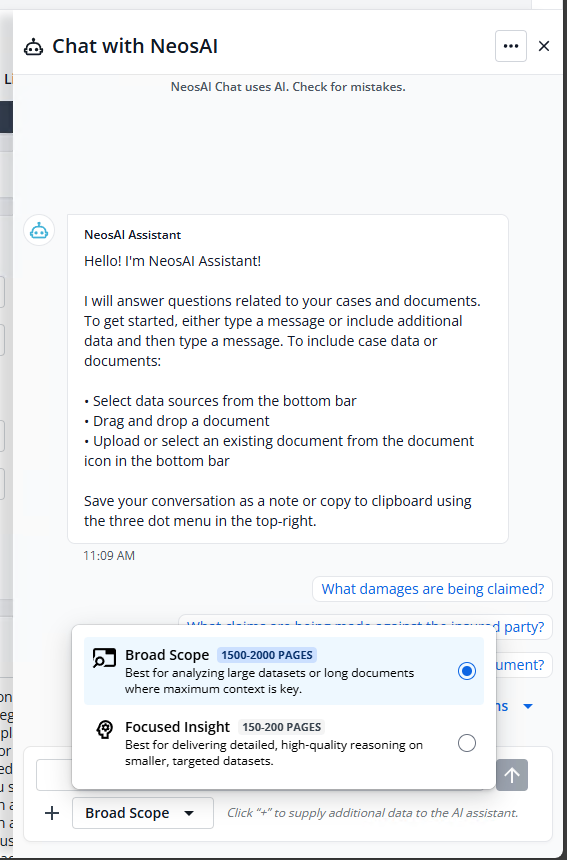567x860 pixels.
Task: Open the Broad Scope dropdown in the bottom bar
Action: click(x=143, y=813)
